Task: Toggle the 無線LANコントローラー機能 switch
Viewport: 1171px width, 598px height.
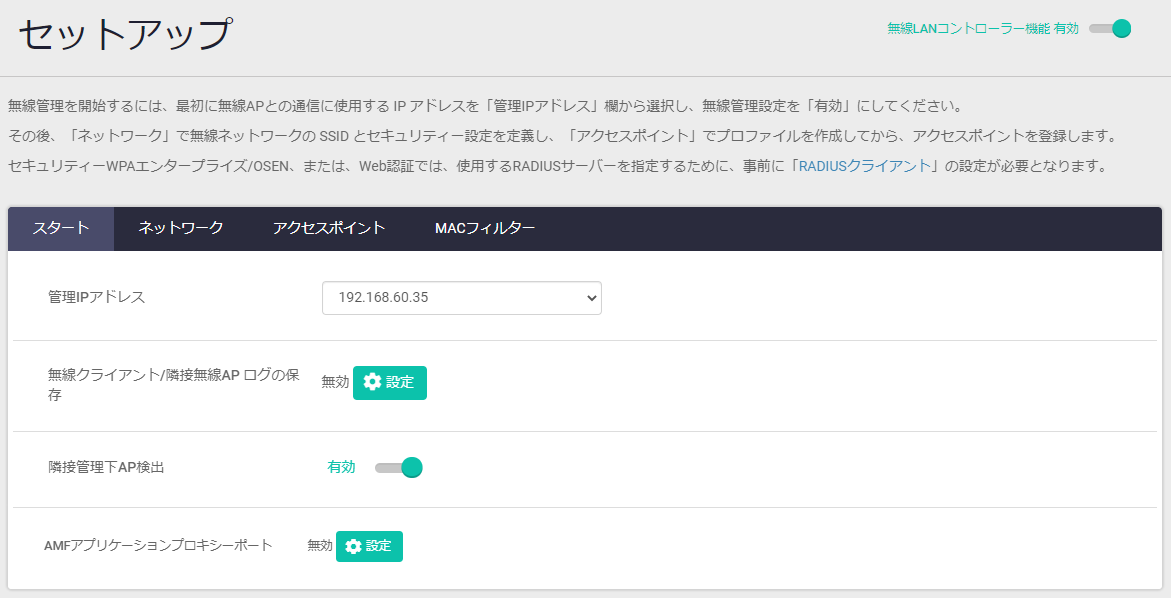Action: (x=1110, y=29)
